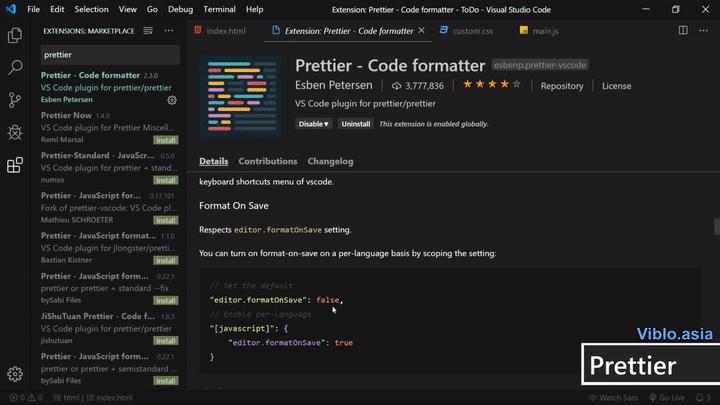The width and height of the screenshot is (720, 405).
Task: Install Prettier by Bastian Kistner
Action: [165, 260]
